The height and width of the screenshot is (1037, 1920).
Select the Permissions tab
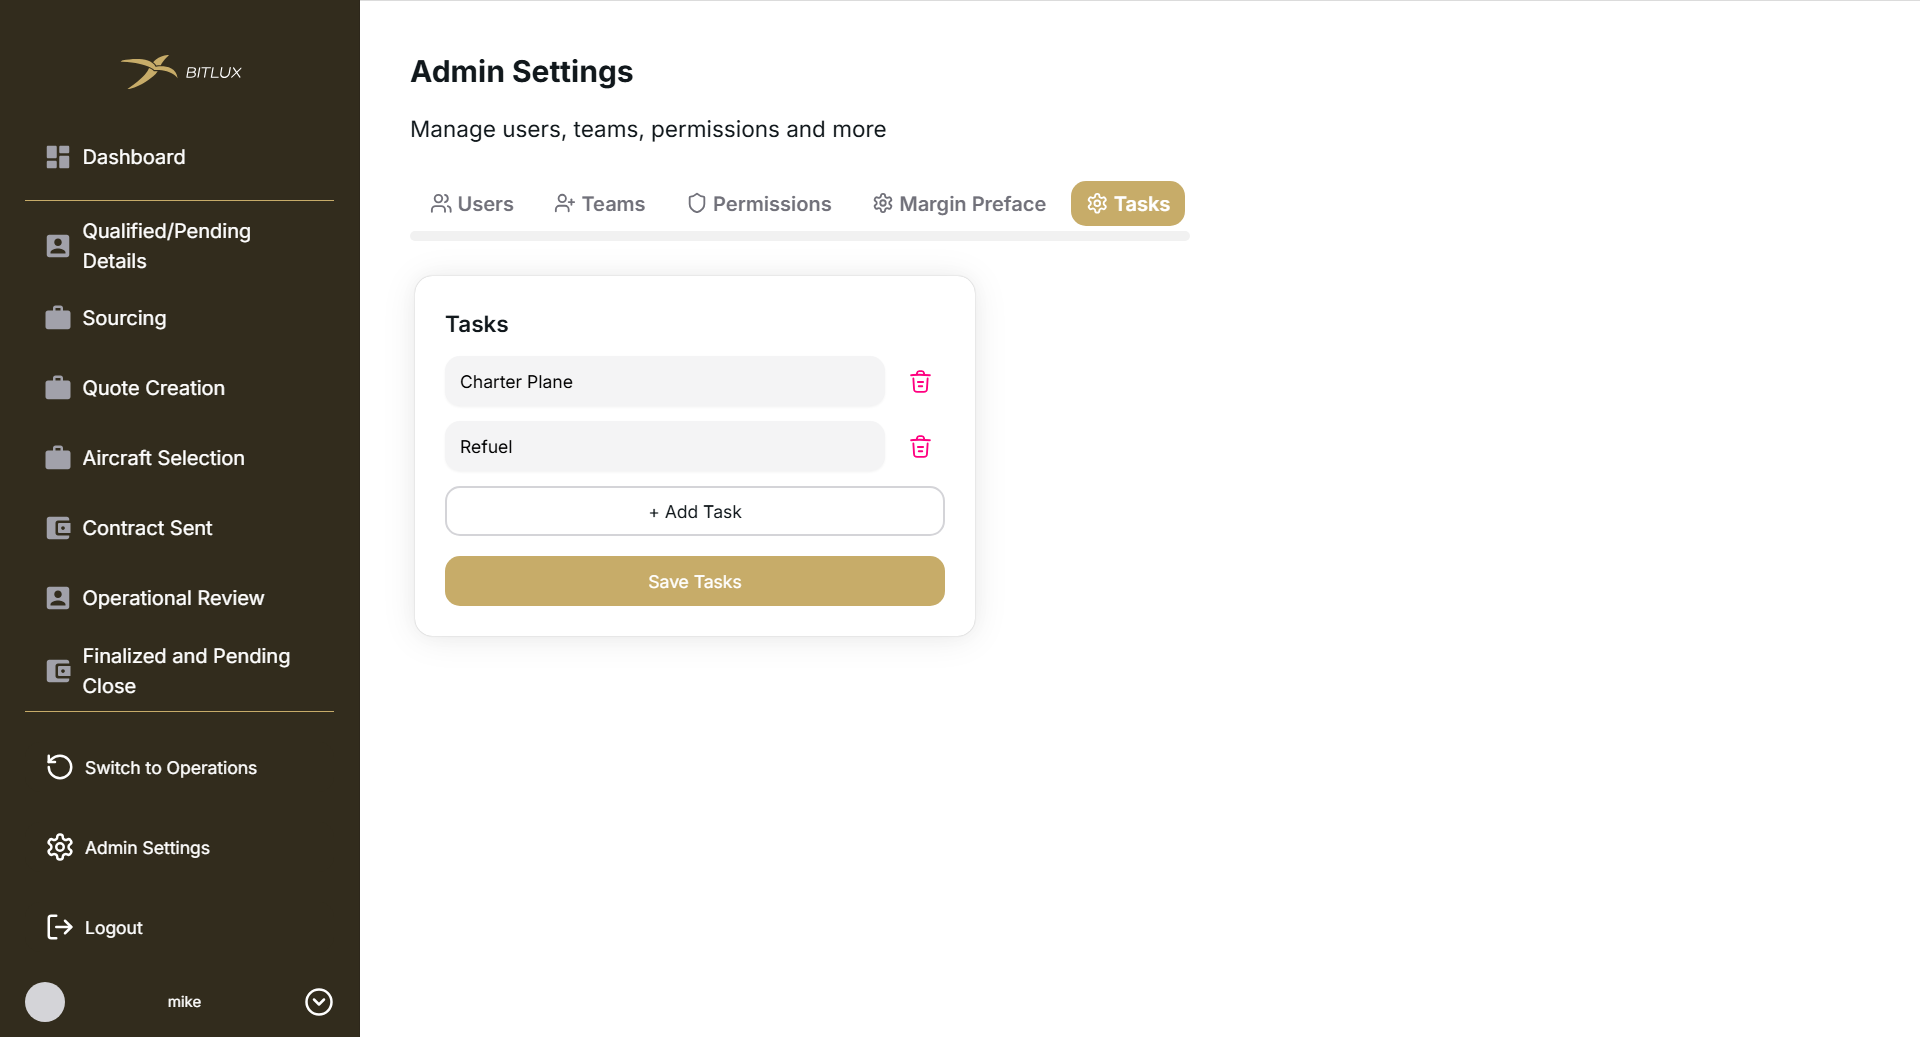tap(759, 204)
